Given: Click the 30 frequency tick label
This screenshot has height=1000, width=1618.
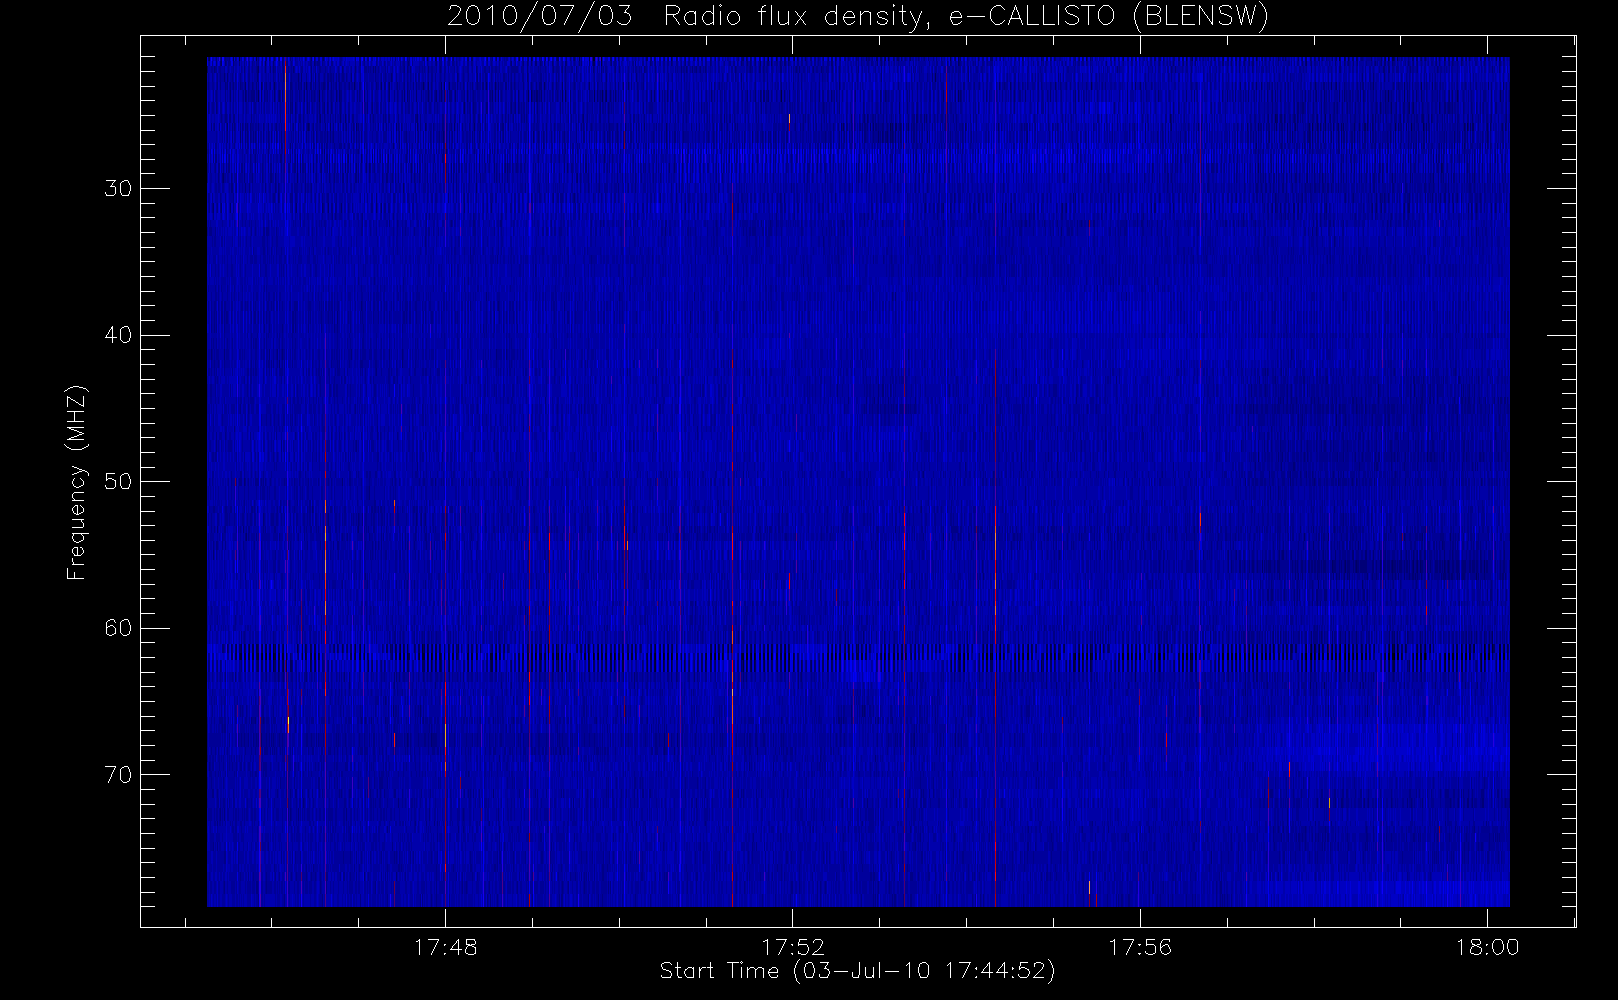Looking at the screenshot, I should 118,189.
